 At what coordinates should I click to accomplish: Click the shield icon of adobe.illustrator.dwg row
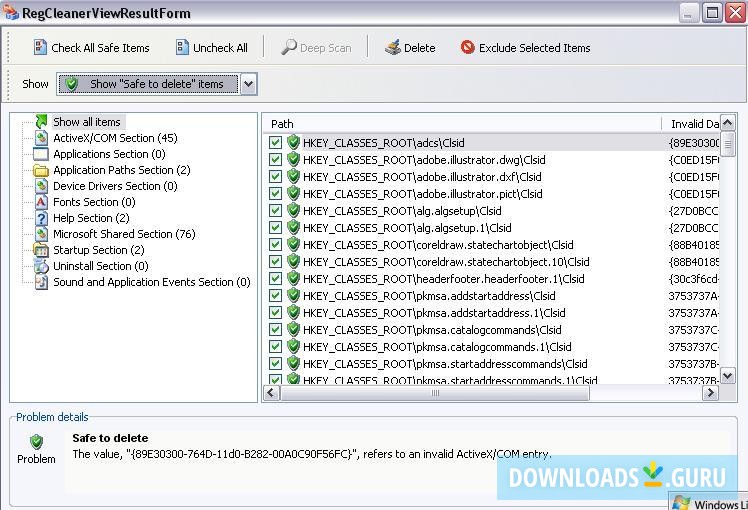point(293,159)
